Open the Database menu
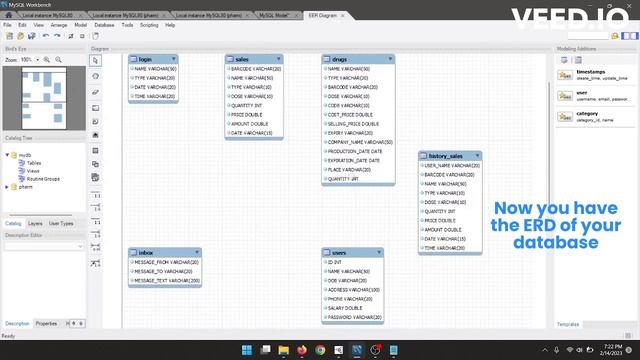This screenshot has width=640, height=360. coord(104,25)
